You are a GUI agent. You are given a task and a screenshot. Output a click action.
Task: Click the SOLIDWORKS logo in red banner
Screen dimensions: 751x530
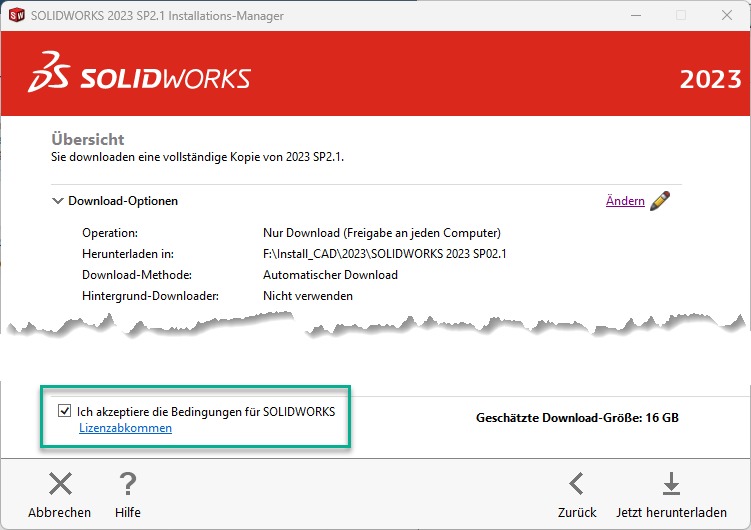click(140, 79)
